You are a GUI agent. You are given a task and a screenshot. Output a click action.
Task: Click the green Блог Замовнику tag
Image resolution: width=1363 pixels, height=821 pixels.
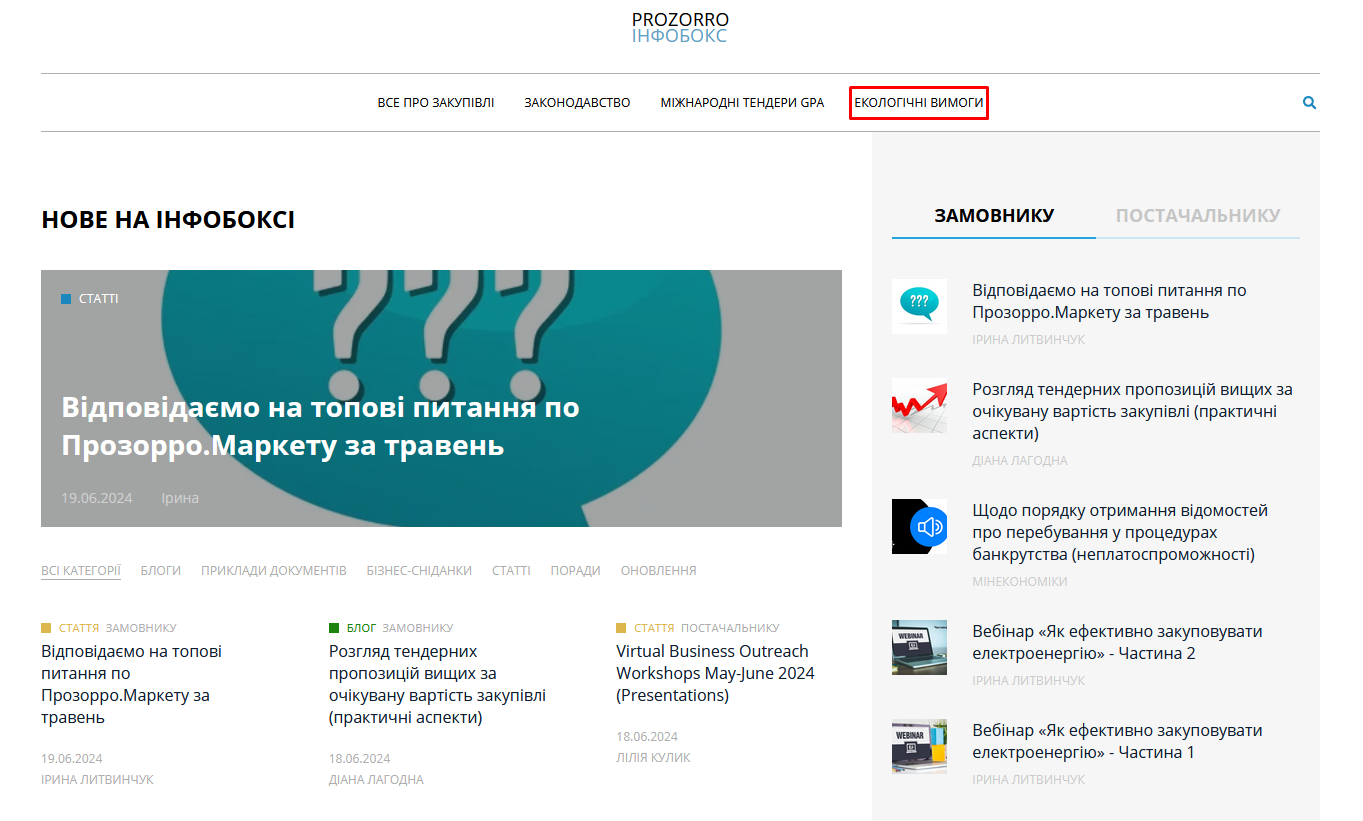click(x=391, y=628)
